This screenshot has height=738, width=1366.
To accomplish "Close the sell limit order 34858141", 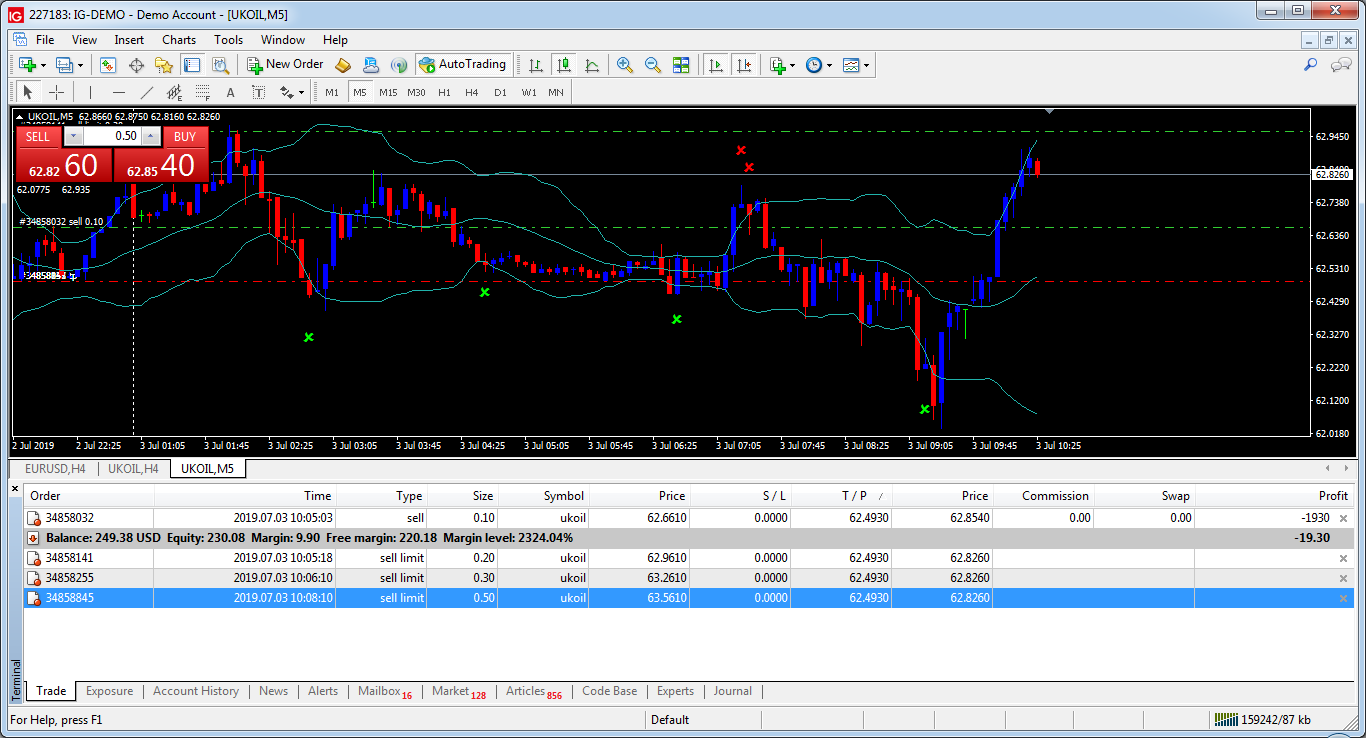I will point(1343,558).
